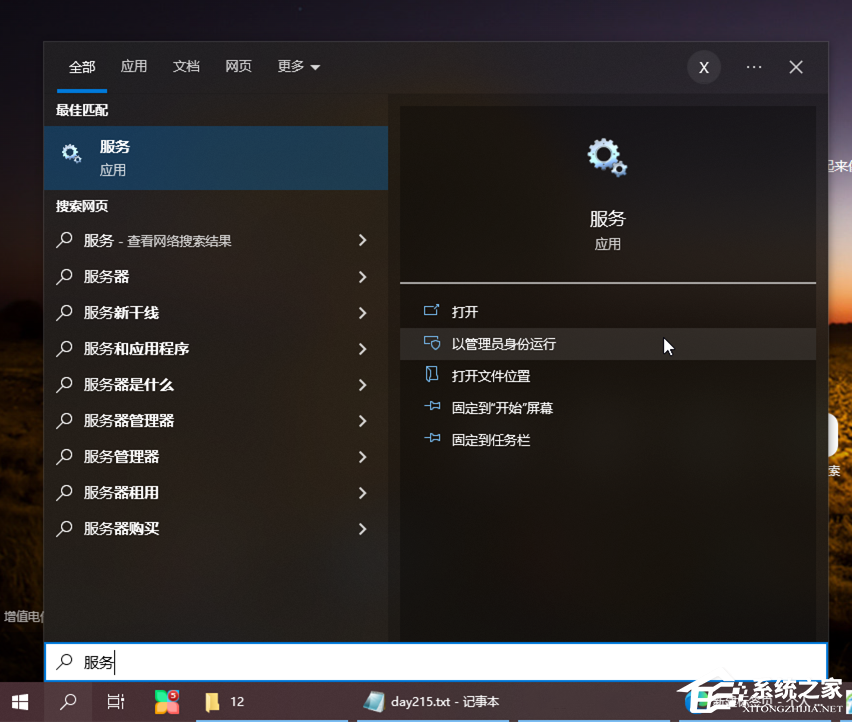Expand arrow for 服务和应用程序
The height and width of the screenshot is (722, 852).
click(x=362, y=349)
